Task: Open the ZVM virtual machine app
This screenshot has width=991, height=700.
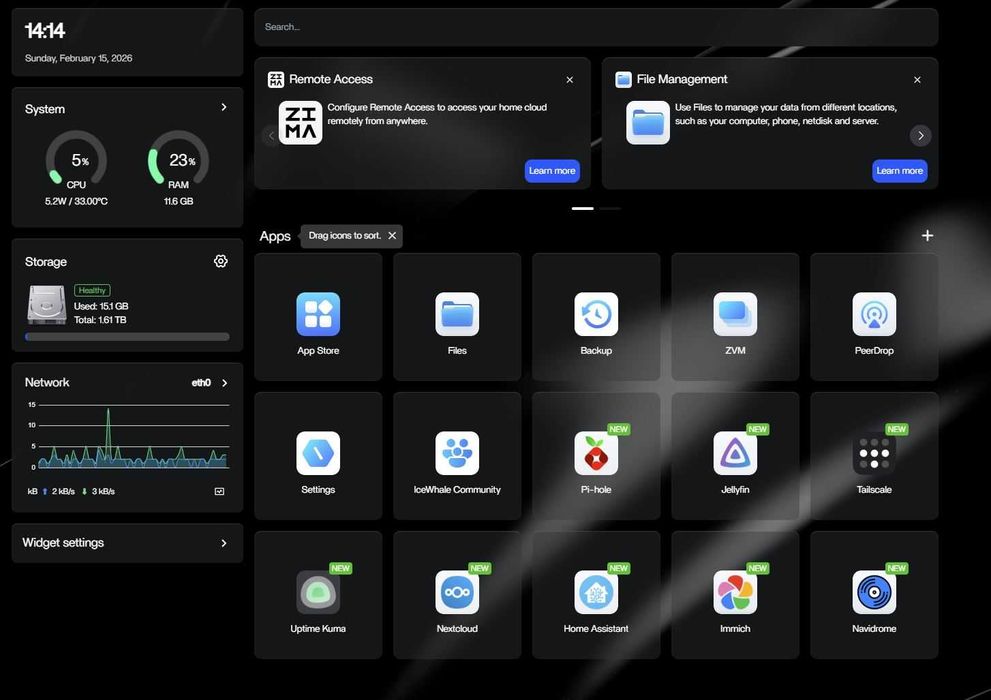Action: tap(735, 314)
